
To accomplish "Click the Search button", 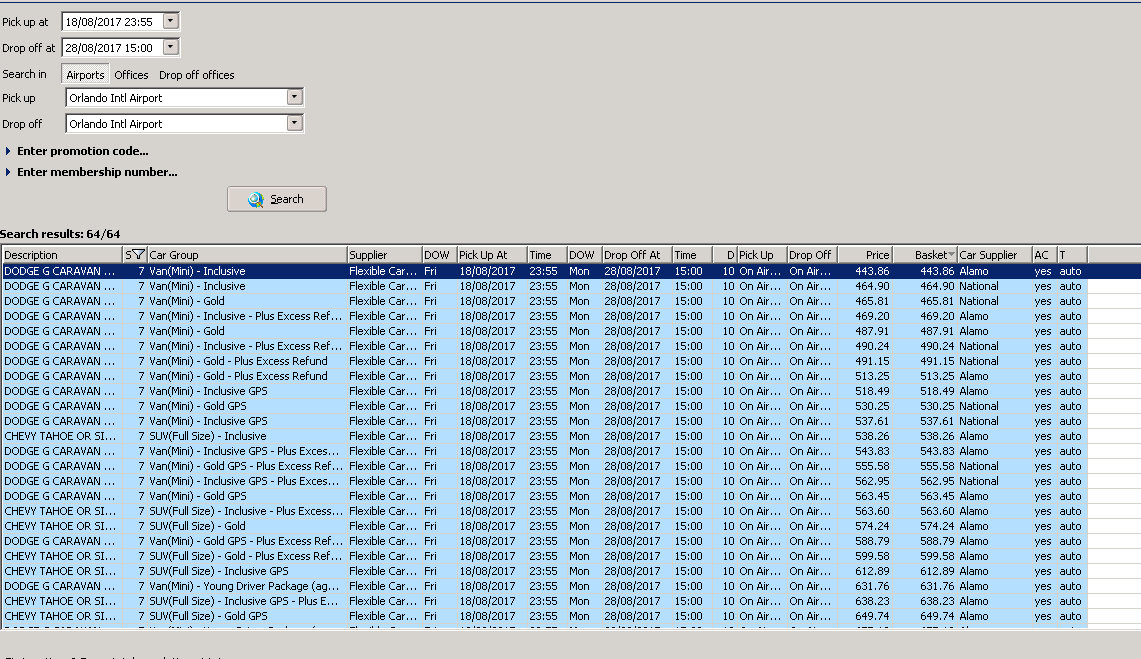I will [x=277, y=199].
